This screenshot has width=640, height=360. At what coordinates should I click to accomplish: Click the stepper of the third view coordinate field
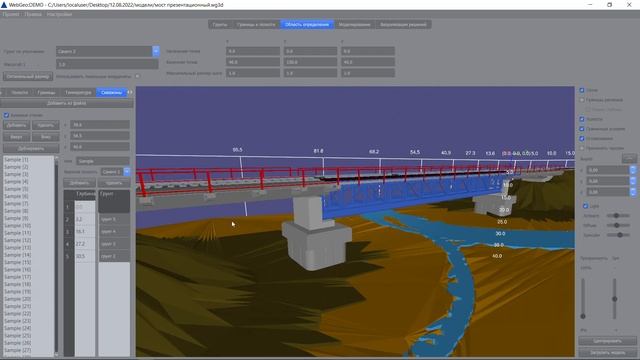(633, 192)
